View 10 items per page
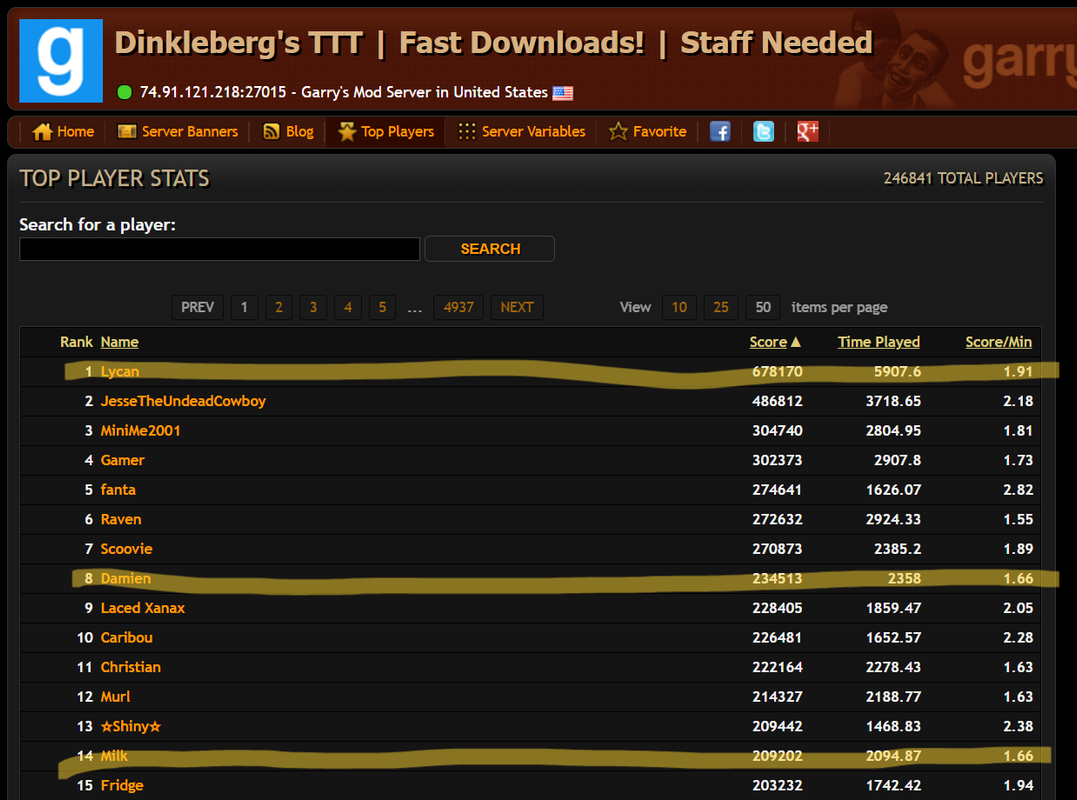Image resolution: width=1077 pixels, height=800 pixels. click(679, 307)
